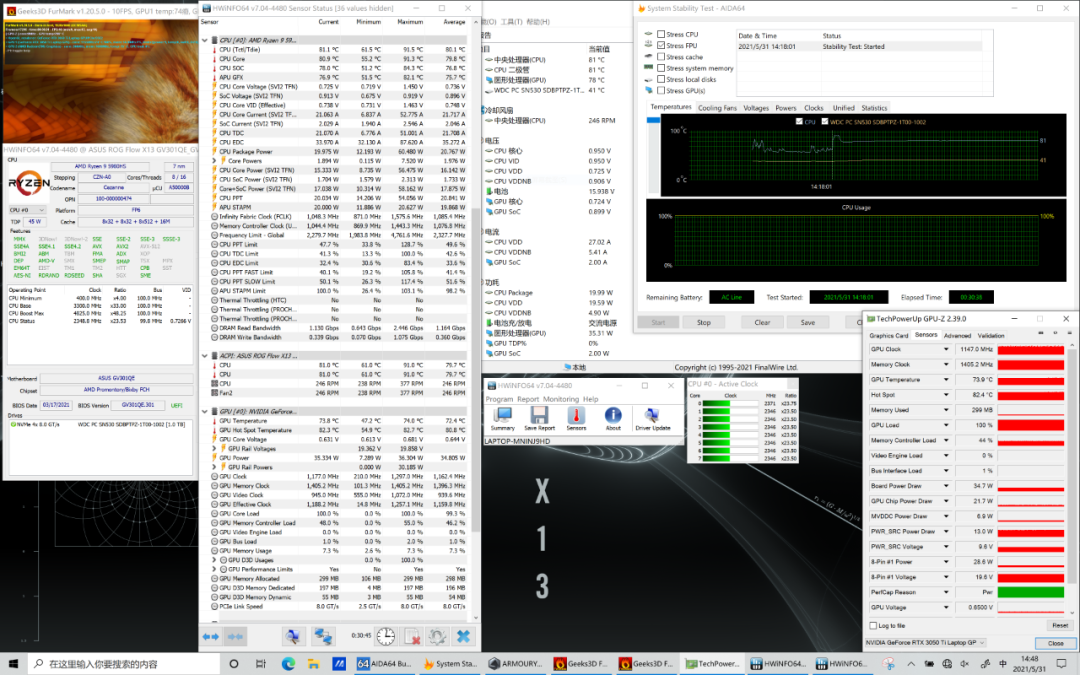Open the Monitoring menu in HWiNFO64
The width and height of the screenshot is (1080, 675).
[x=561, y=399]
